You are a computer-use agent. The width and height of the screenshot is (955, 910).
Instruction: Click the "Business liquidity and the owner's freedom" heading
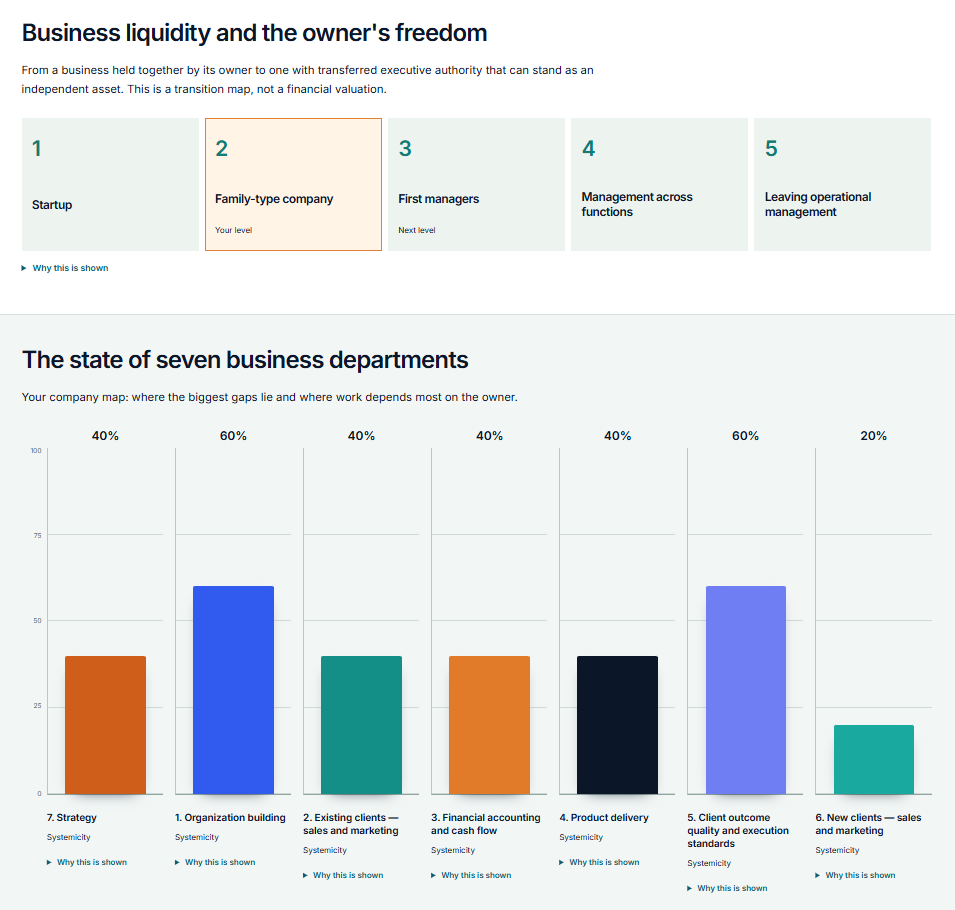pos(255,33)
